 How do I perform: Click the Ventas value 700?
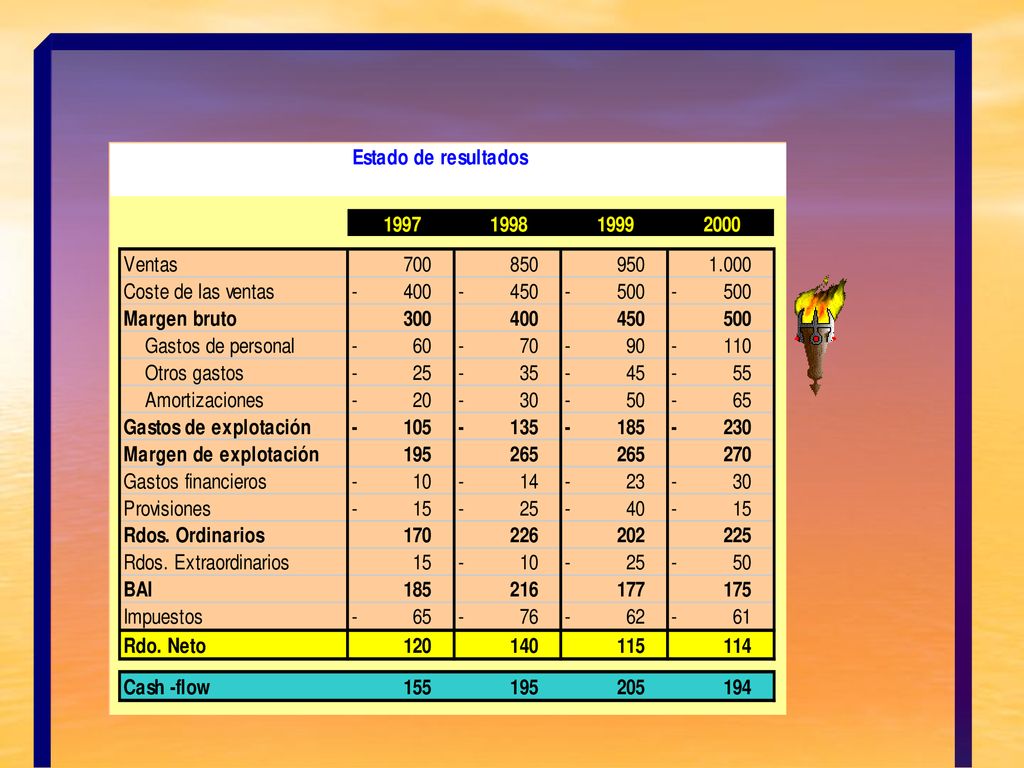tap(417, 264)
